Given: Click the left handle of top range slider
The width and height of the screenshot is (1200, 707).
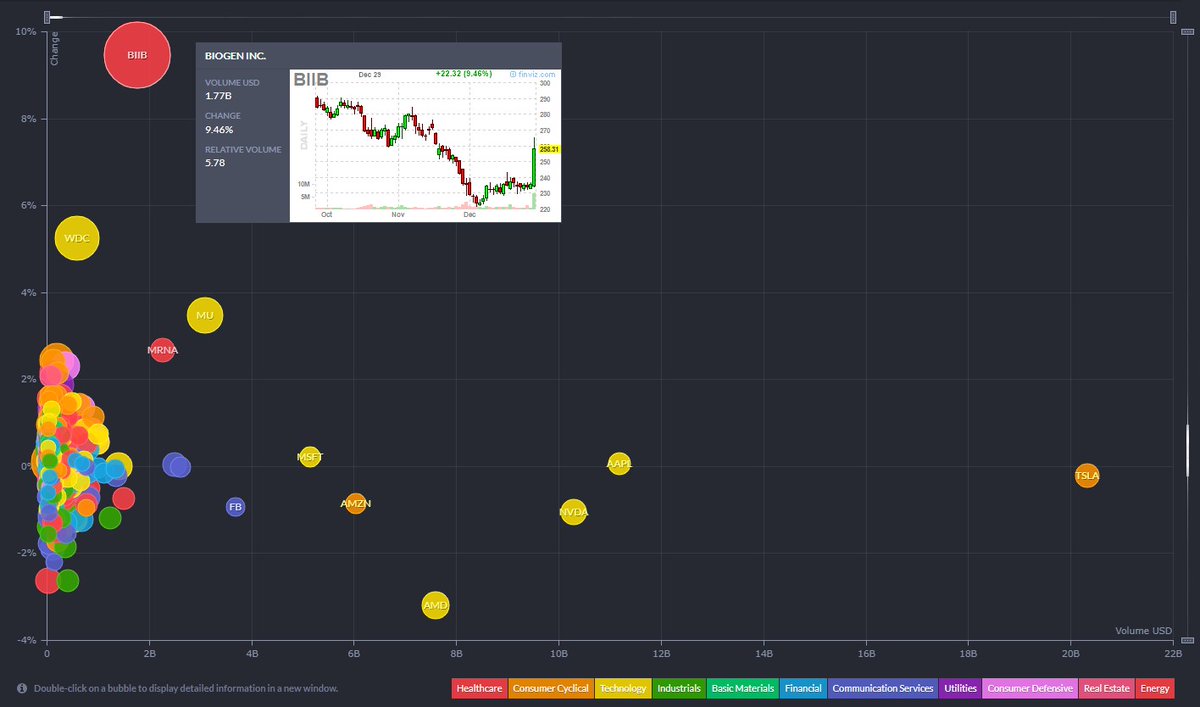Looking at the screenshot, I should [x=47, y=16].
